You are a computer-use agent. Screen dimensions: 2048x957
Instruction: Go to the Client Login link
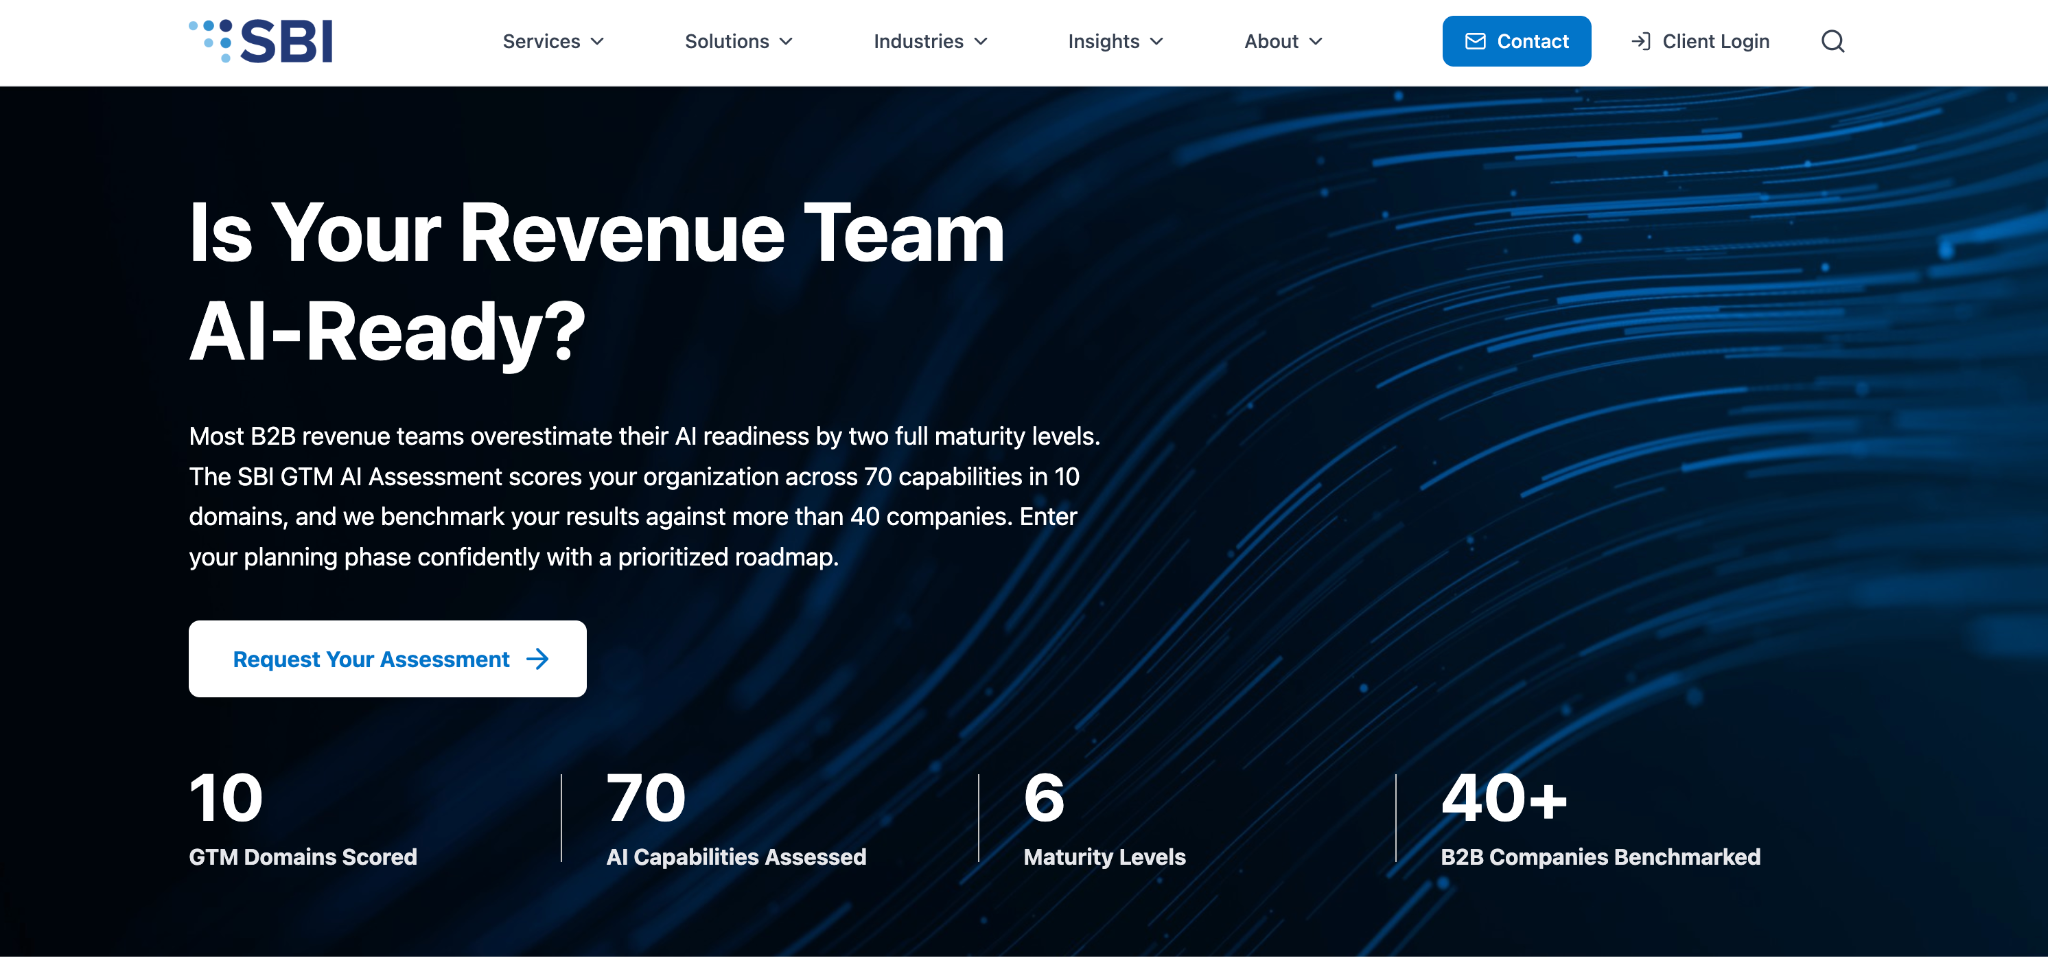1700,41
